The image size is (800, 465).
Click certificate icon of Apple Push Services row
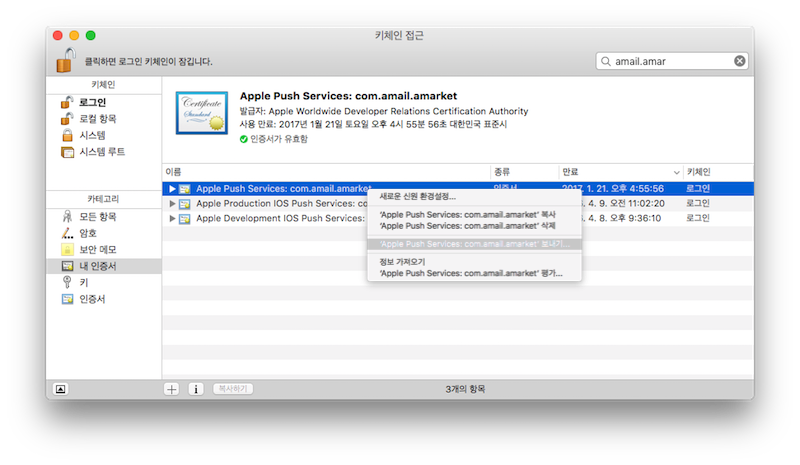[x=184, y=189]
